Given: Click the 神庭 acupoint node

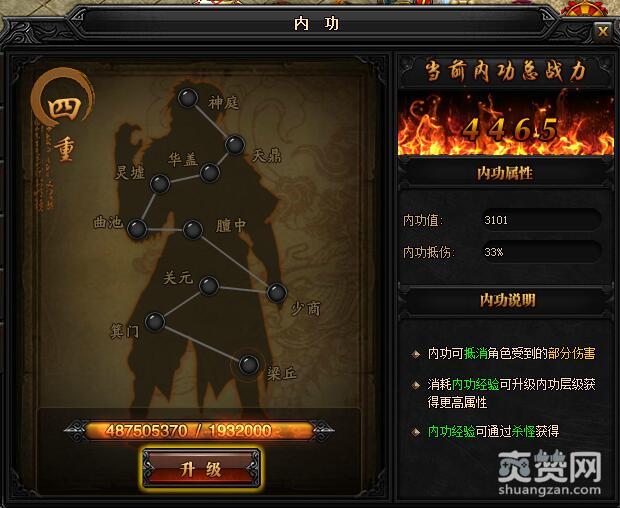Looking at the screenshot, I should [x=188, y=98].
